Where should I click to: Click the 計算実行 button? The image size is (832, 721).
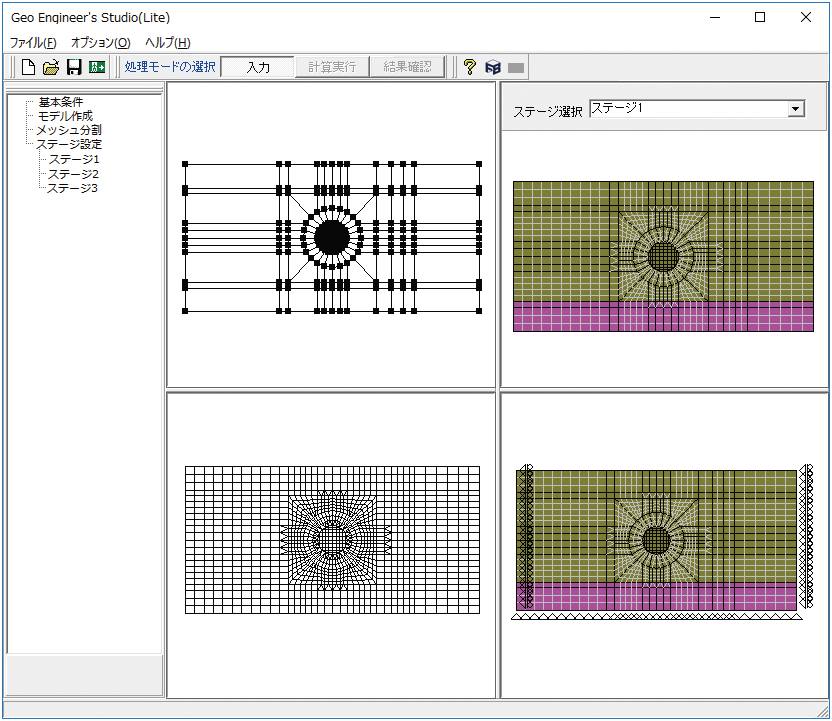(x=332, y=67)
